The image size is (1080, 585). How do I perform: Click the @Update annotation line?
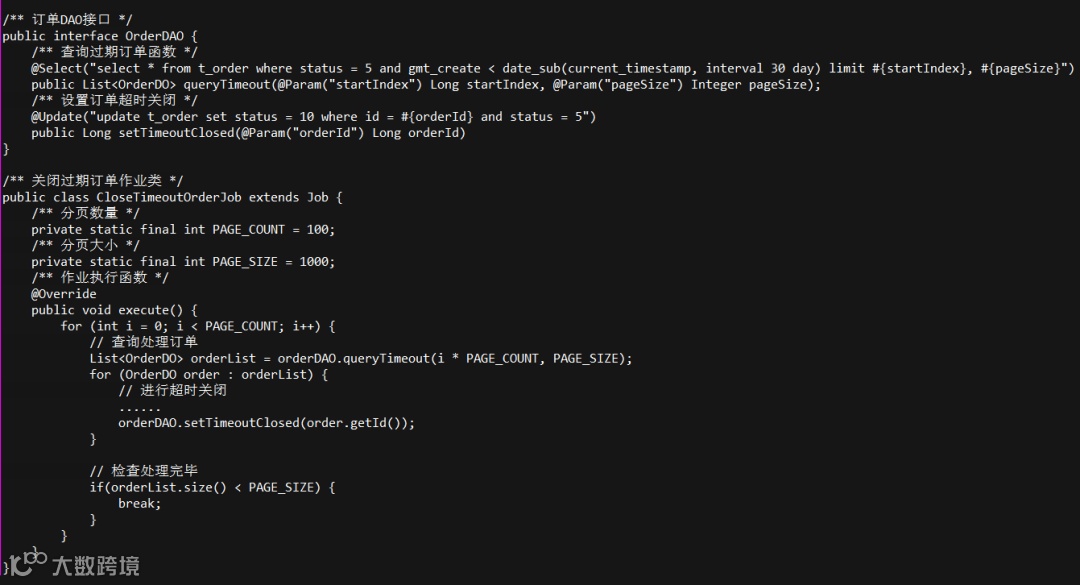(313, 116)
